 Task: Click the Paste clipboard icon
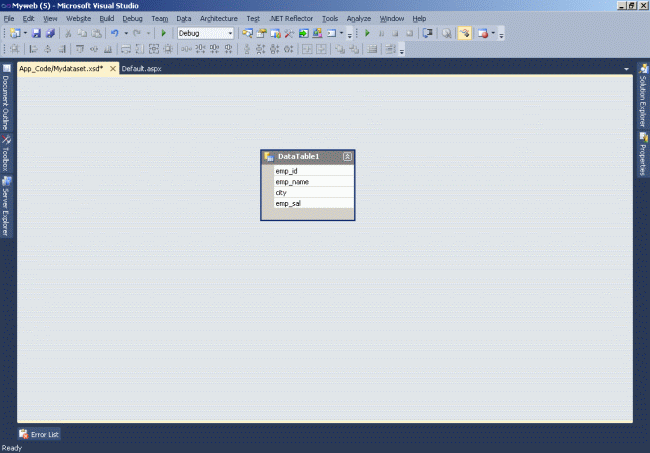[x=96, y=33]
